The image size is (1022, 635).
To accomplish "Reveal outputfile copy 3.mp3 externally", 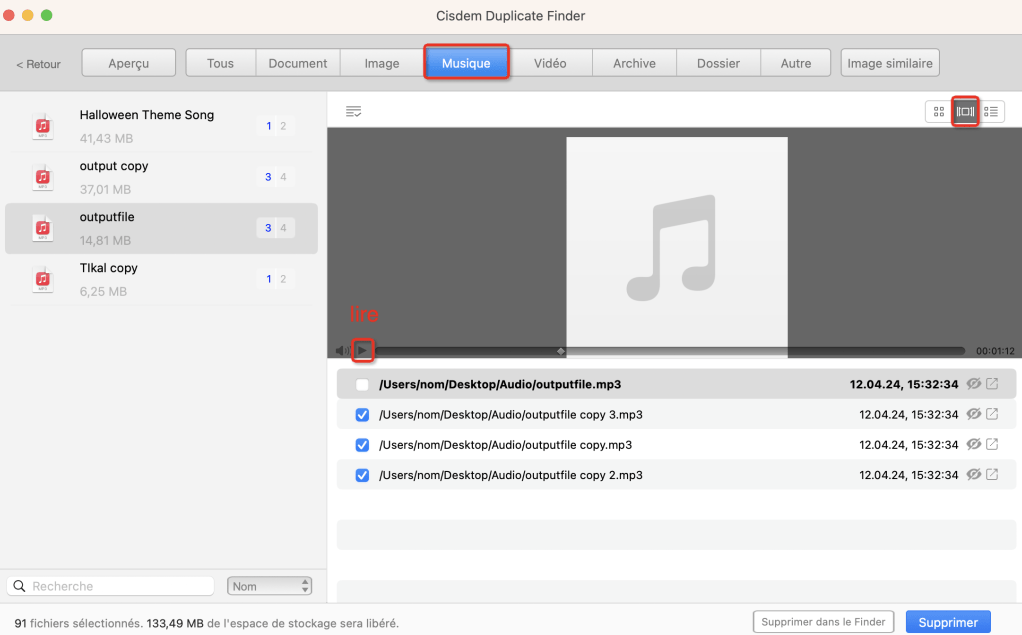I will click(992, 414).
